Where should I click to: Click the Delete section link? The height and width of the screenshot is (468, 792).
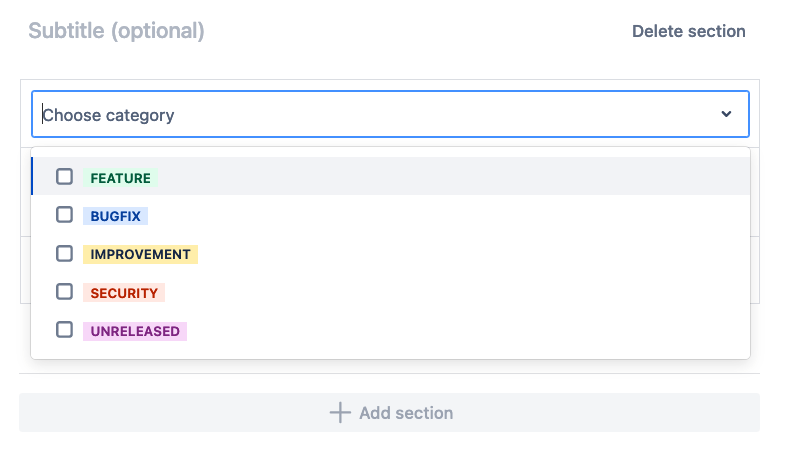coord(688,31)
